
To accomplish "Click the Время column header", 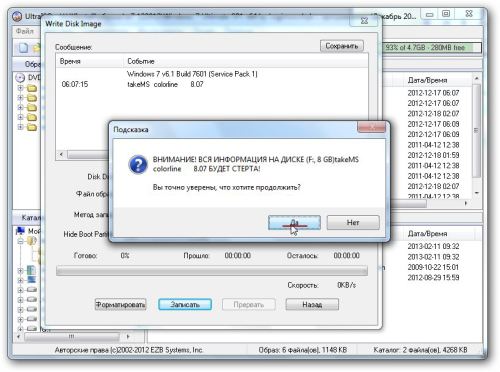I will point(90,61).
